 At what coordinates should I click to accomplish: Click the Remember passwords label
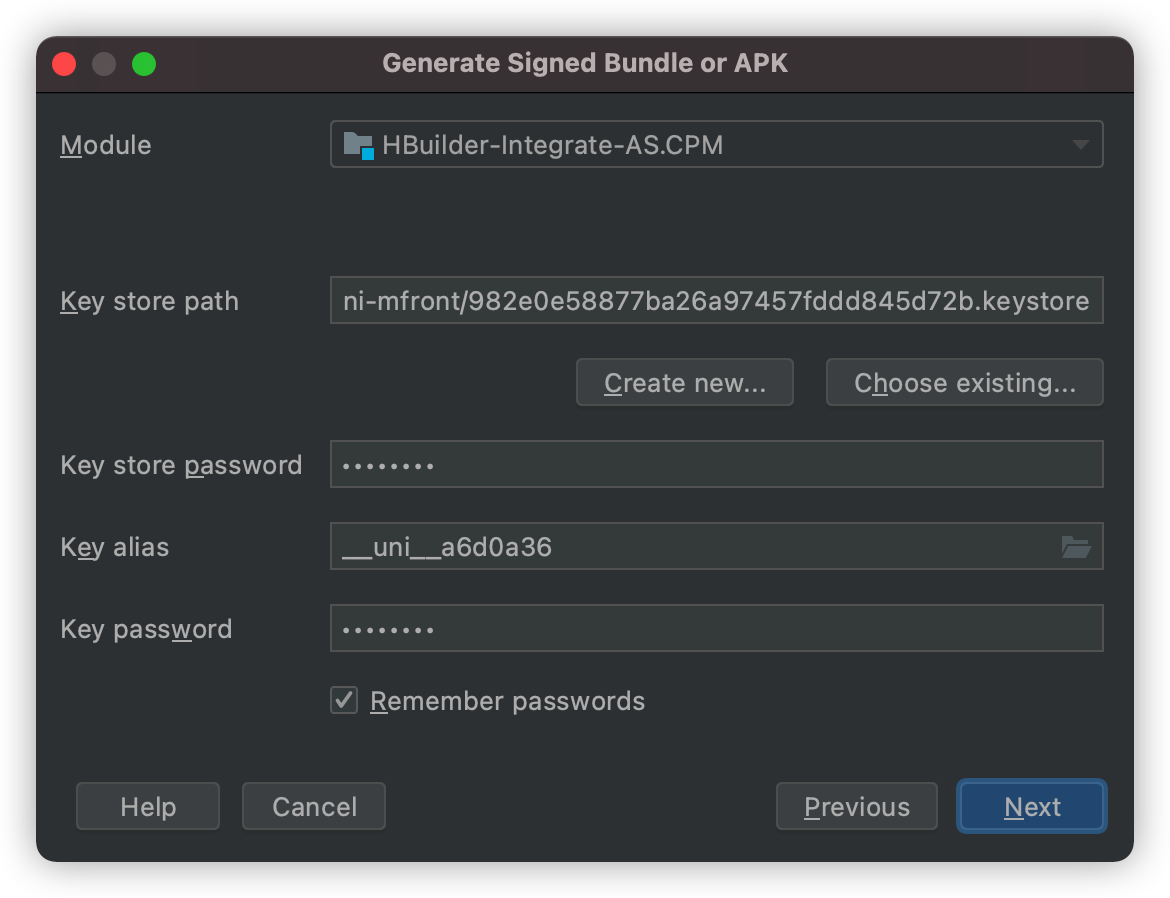tap(507, 701)
